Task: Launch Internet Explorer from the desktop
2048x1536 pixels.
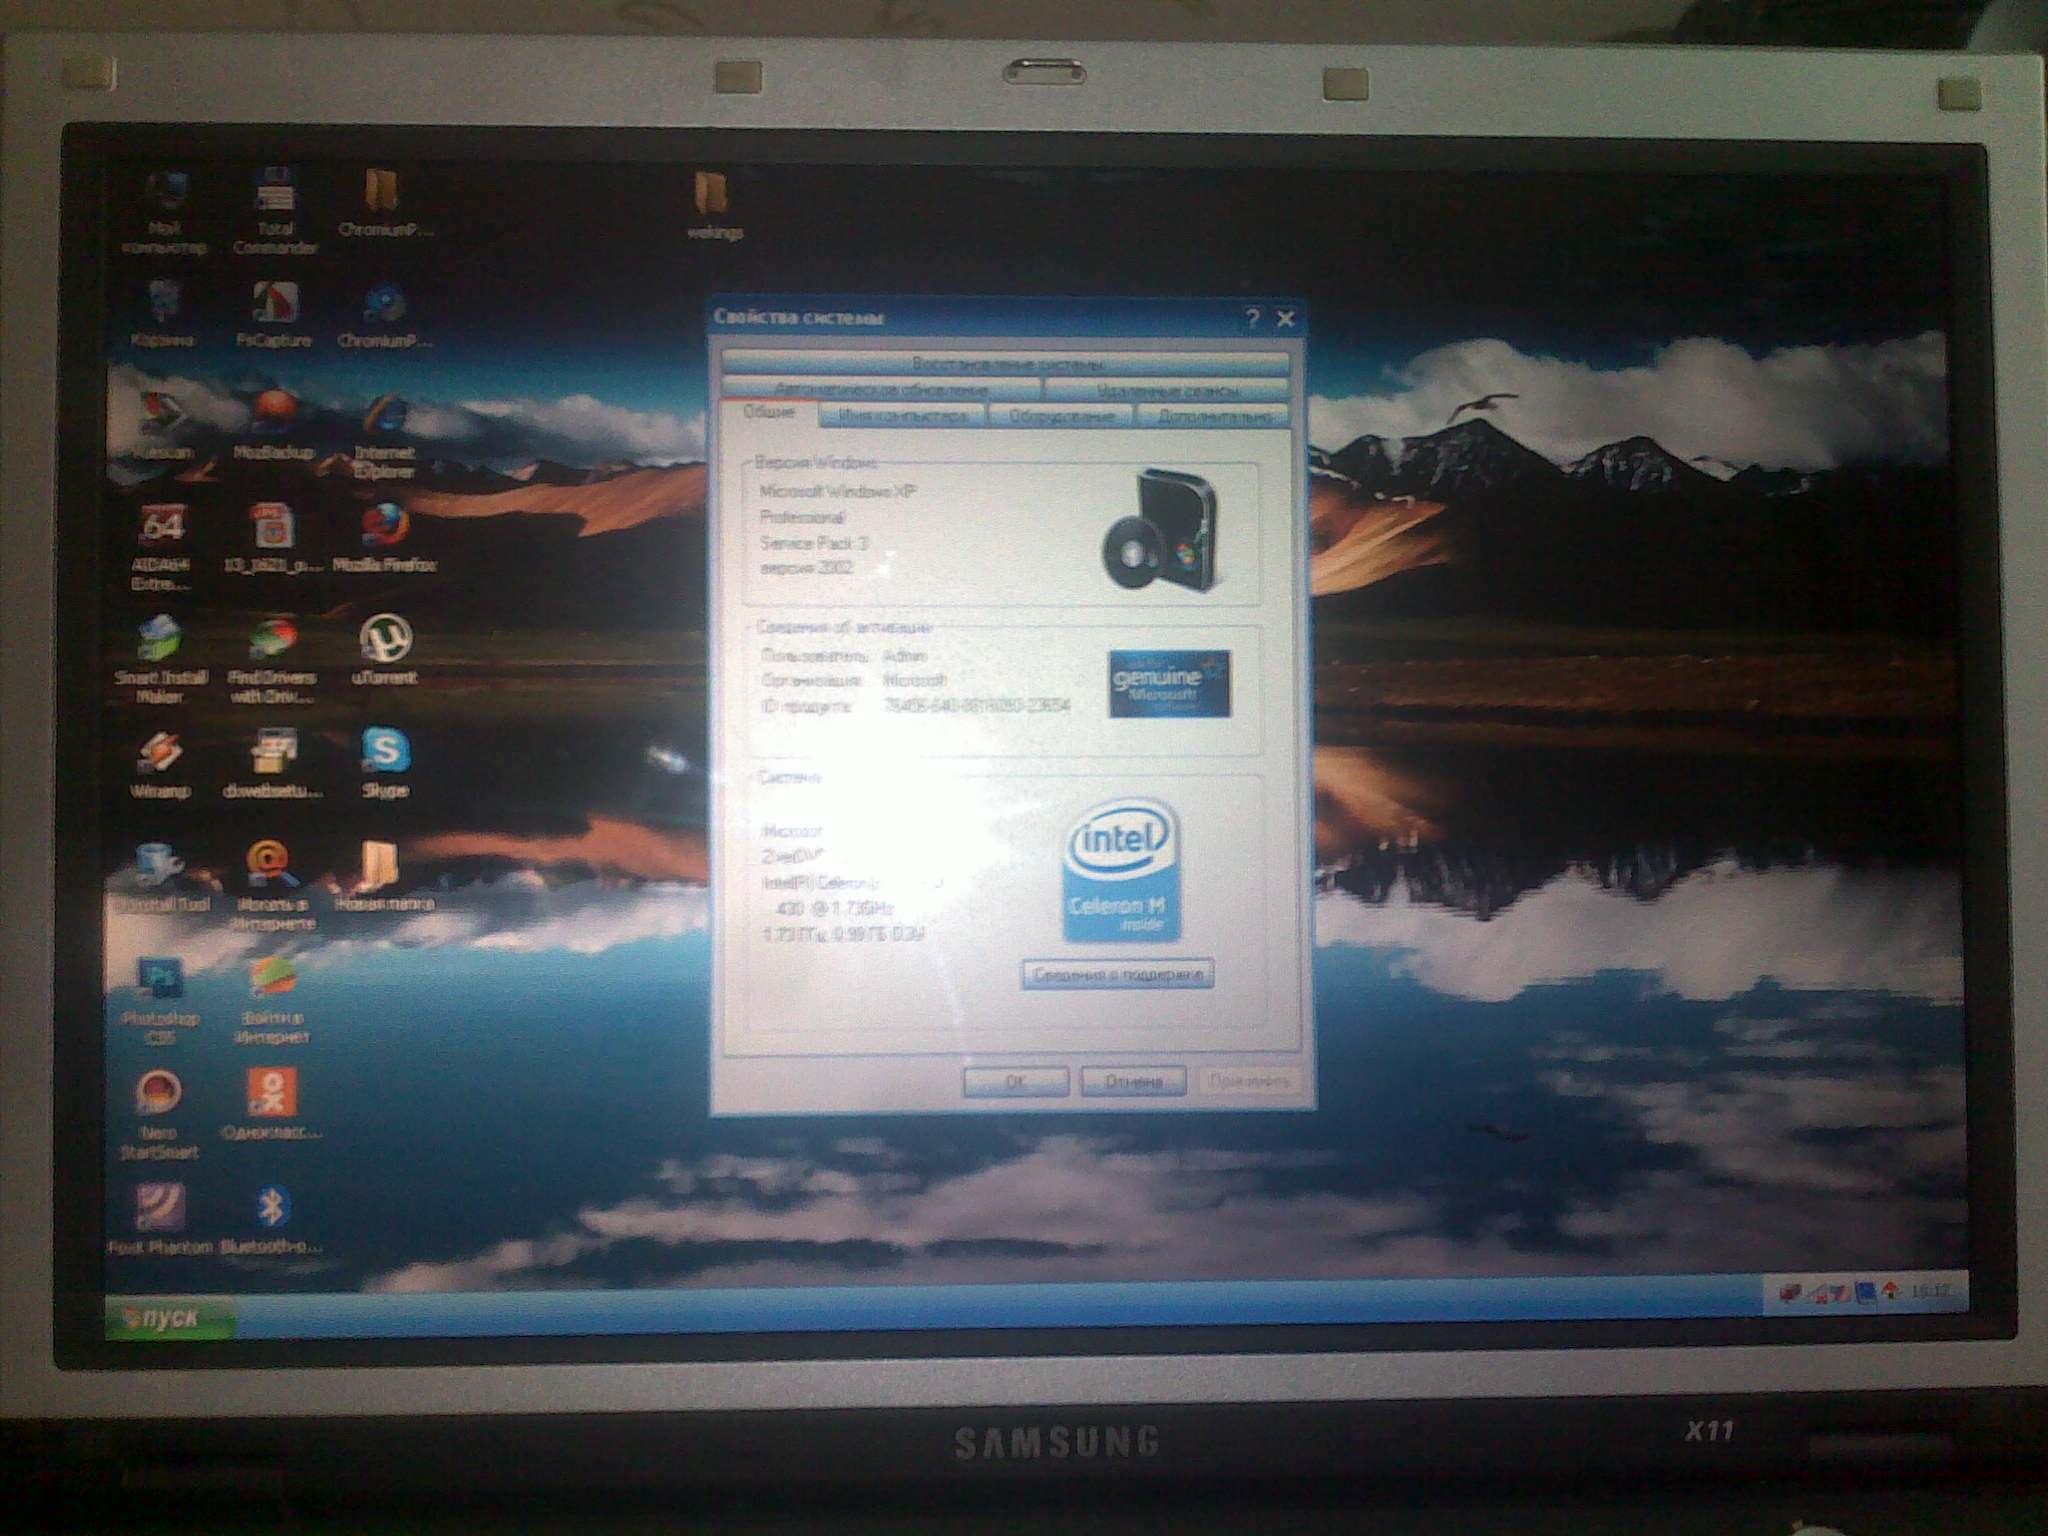Action: (x=385, y=435)
